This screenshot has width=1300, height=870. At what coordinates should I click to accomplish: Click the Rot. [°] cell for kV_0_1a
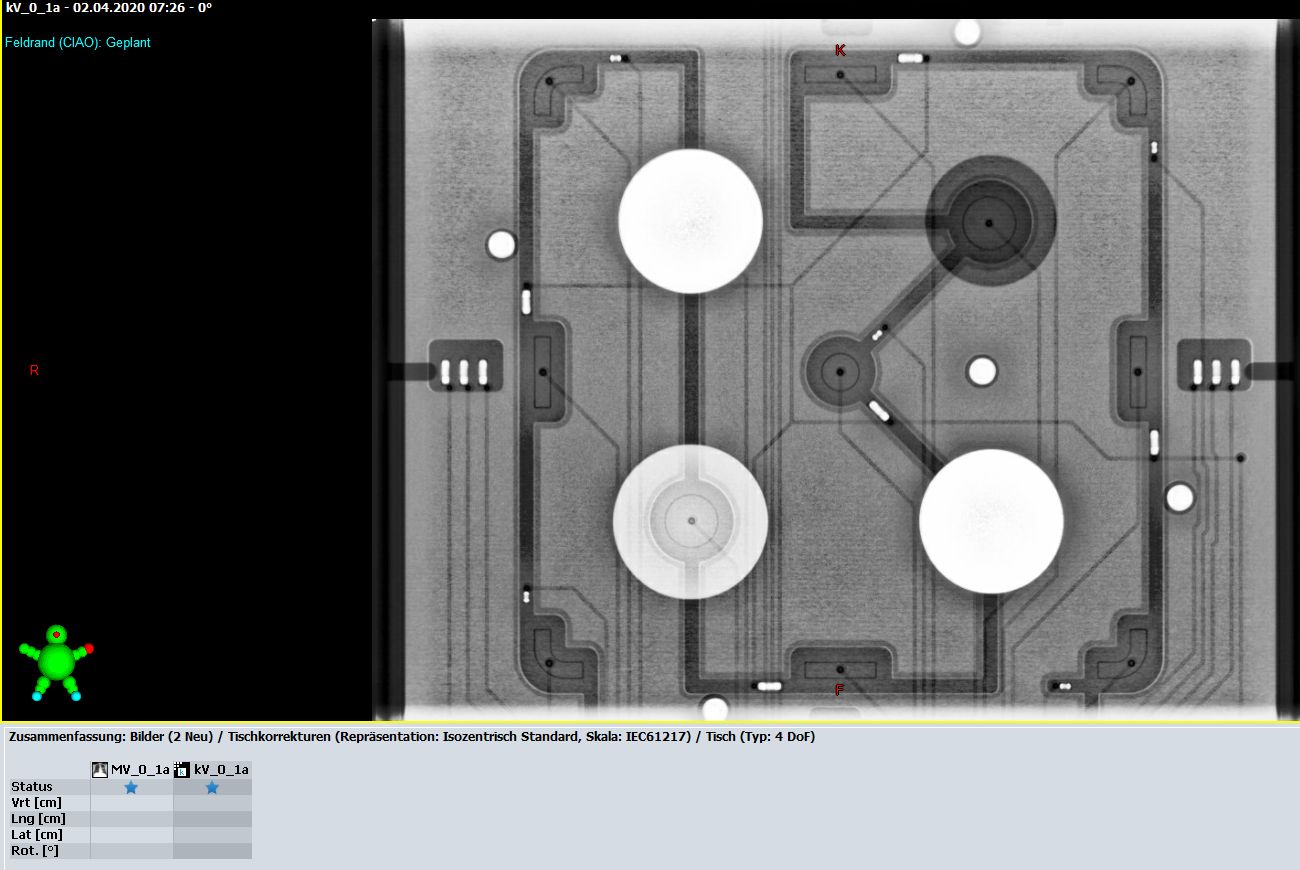tap(212, 851)
